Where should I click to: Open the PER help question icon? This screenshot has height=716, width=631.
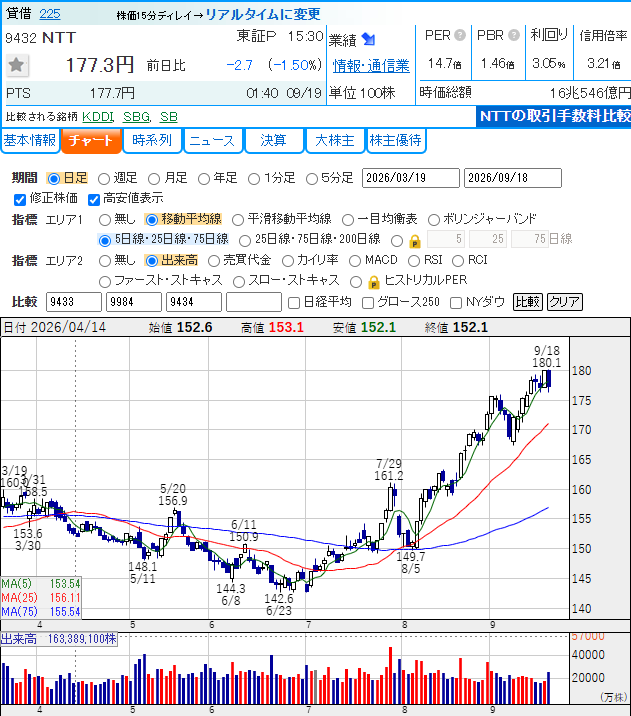pyautogui.click(x=460, y=35)
